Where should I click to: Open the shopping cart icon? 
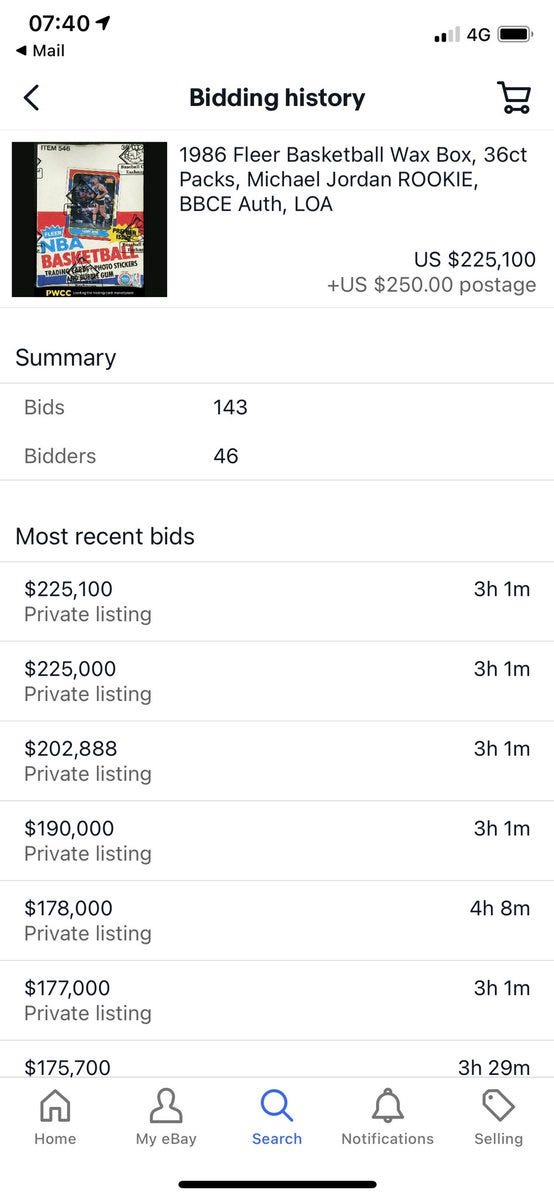pyautogui.click(x=514, y=97)
